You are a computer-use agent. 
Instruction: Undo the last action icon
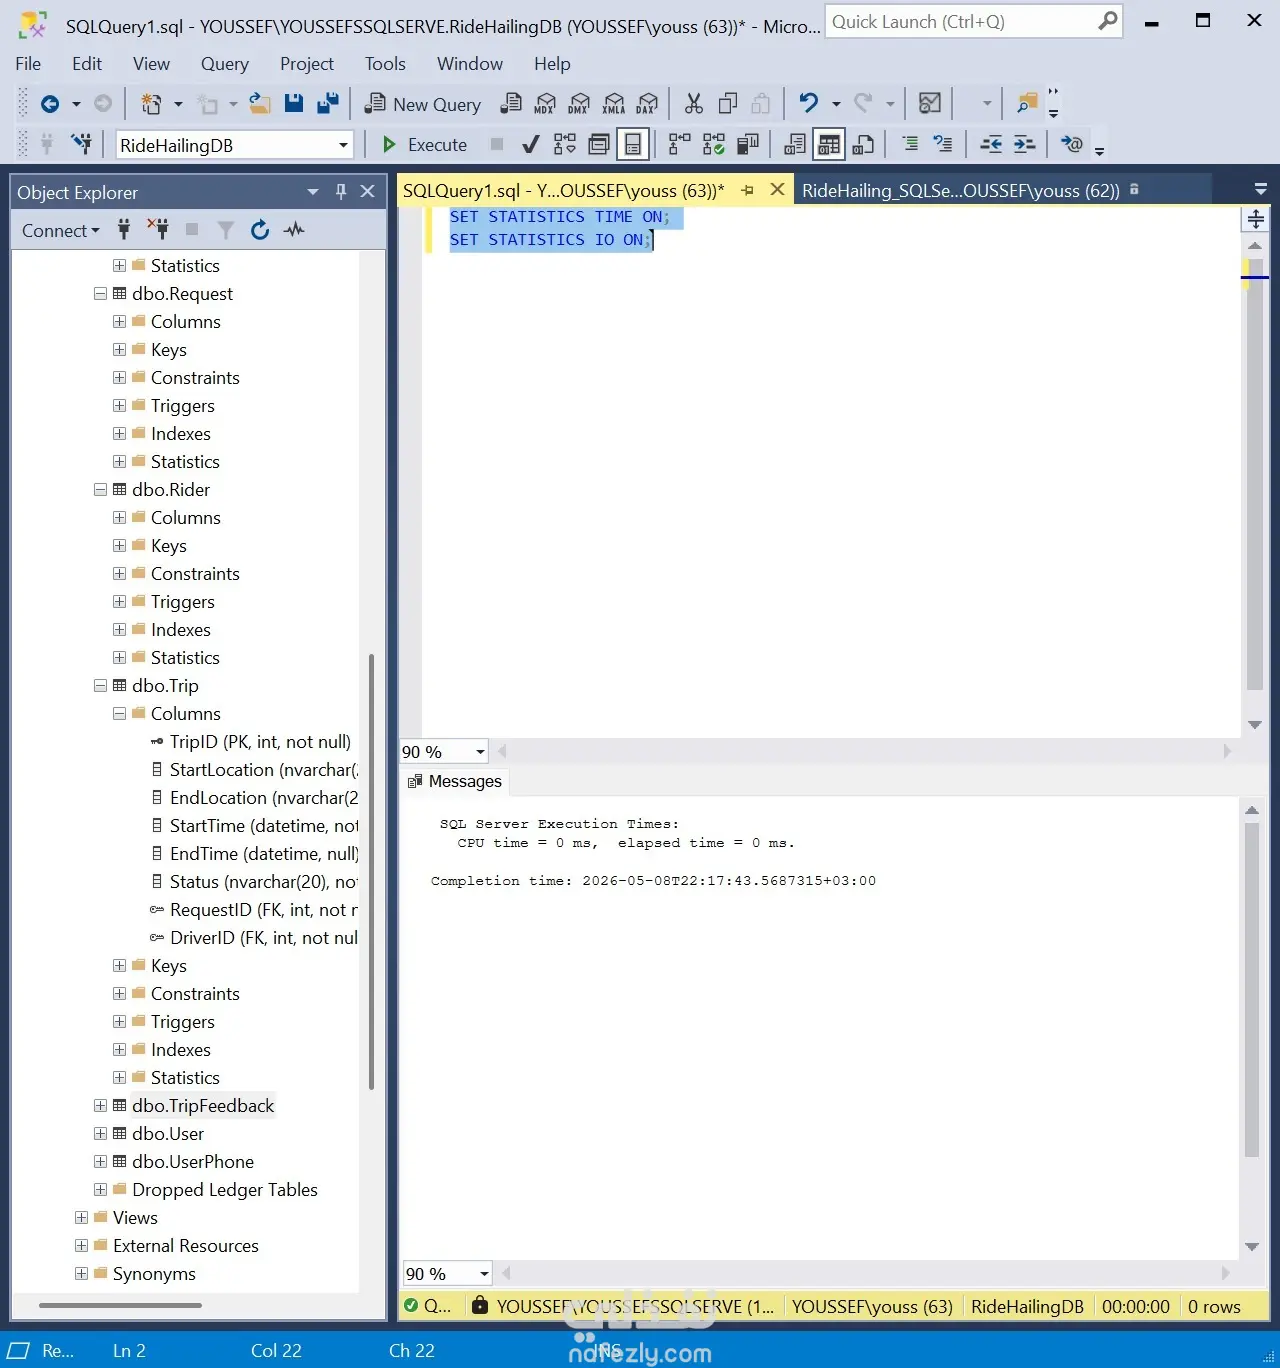tap(809, 103)
